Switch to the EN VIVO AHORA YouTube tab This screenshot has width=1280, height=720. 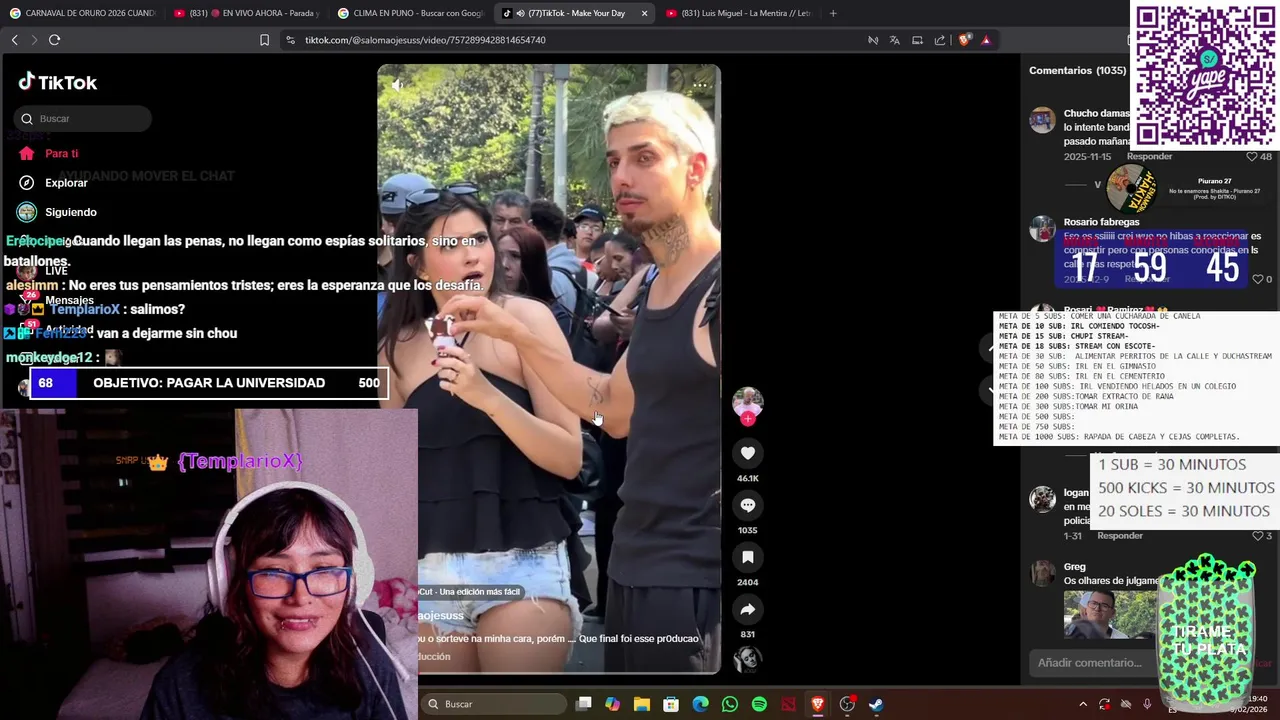pos(246,13)
